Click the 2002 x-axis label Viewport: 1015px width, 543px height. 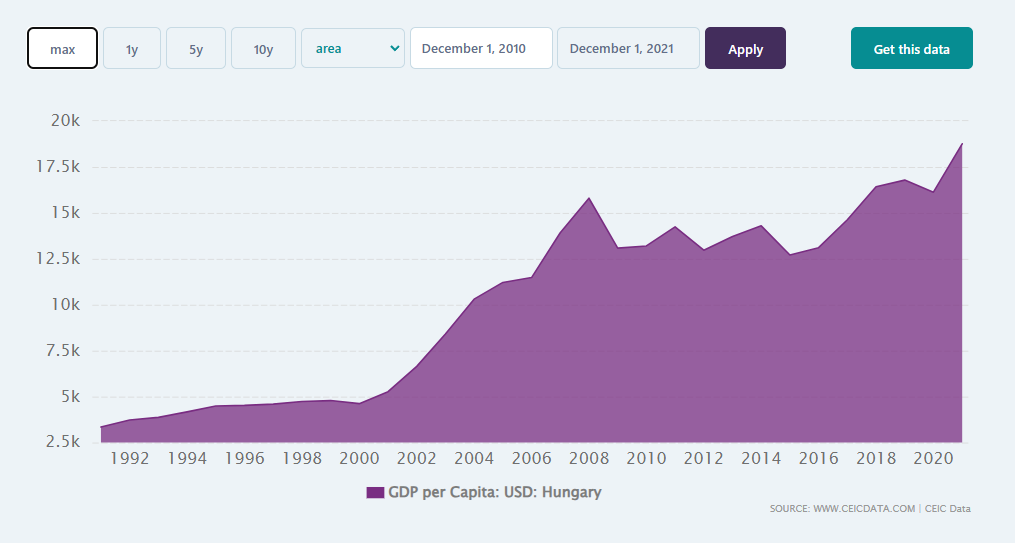coord(417,458)
